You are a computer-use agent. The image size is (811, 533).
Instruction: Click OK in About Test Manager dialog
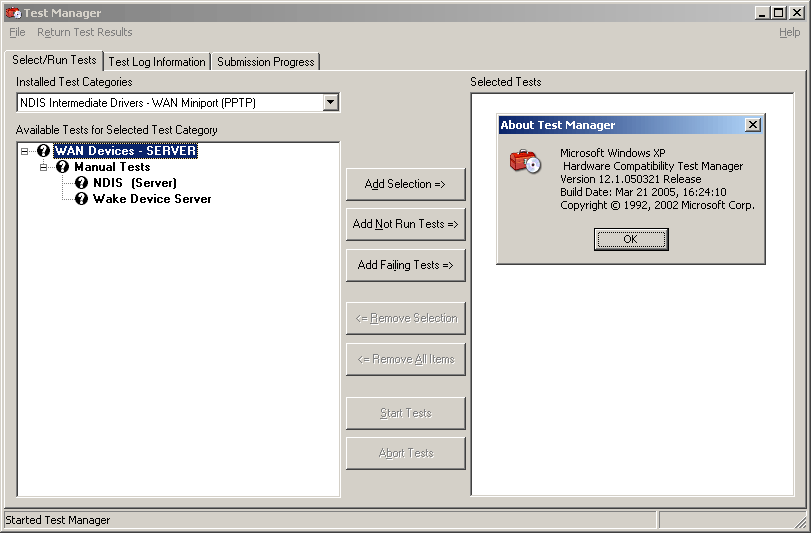coord(630,239)
